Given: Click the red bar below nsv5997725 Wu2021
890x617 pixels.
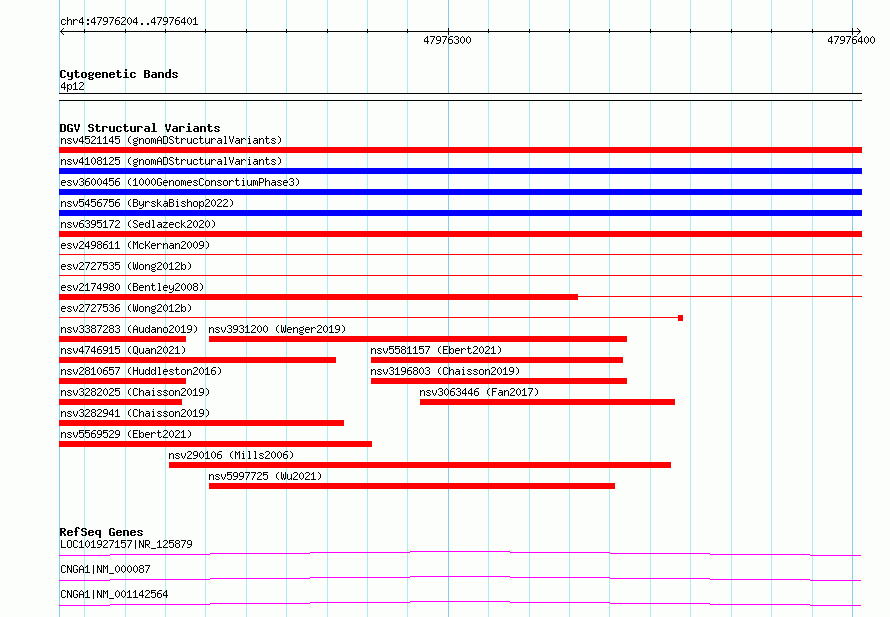Looking at the screenshot, I should point(412,486).
